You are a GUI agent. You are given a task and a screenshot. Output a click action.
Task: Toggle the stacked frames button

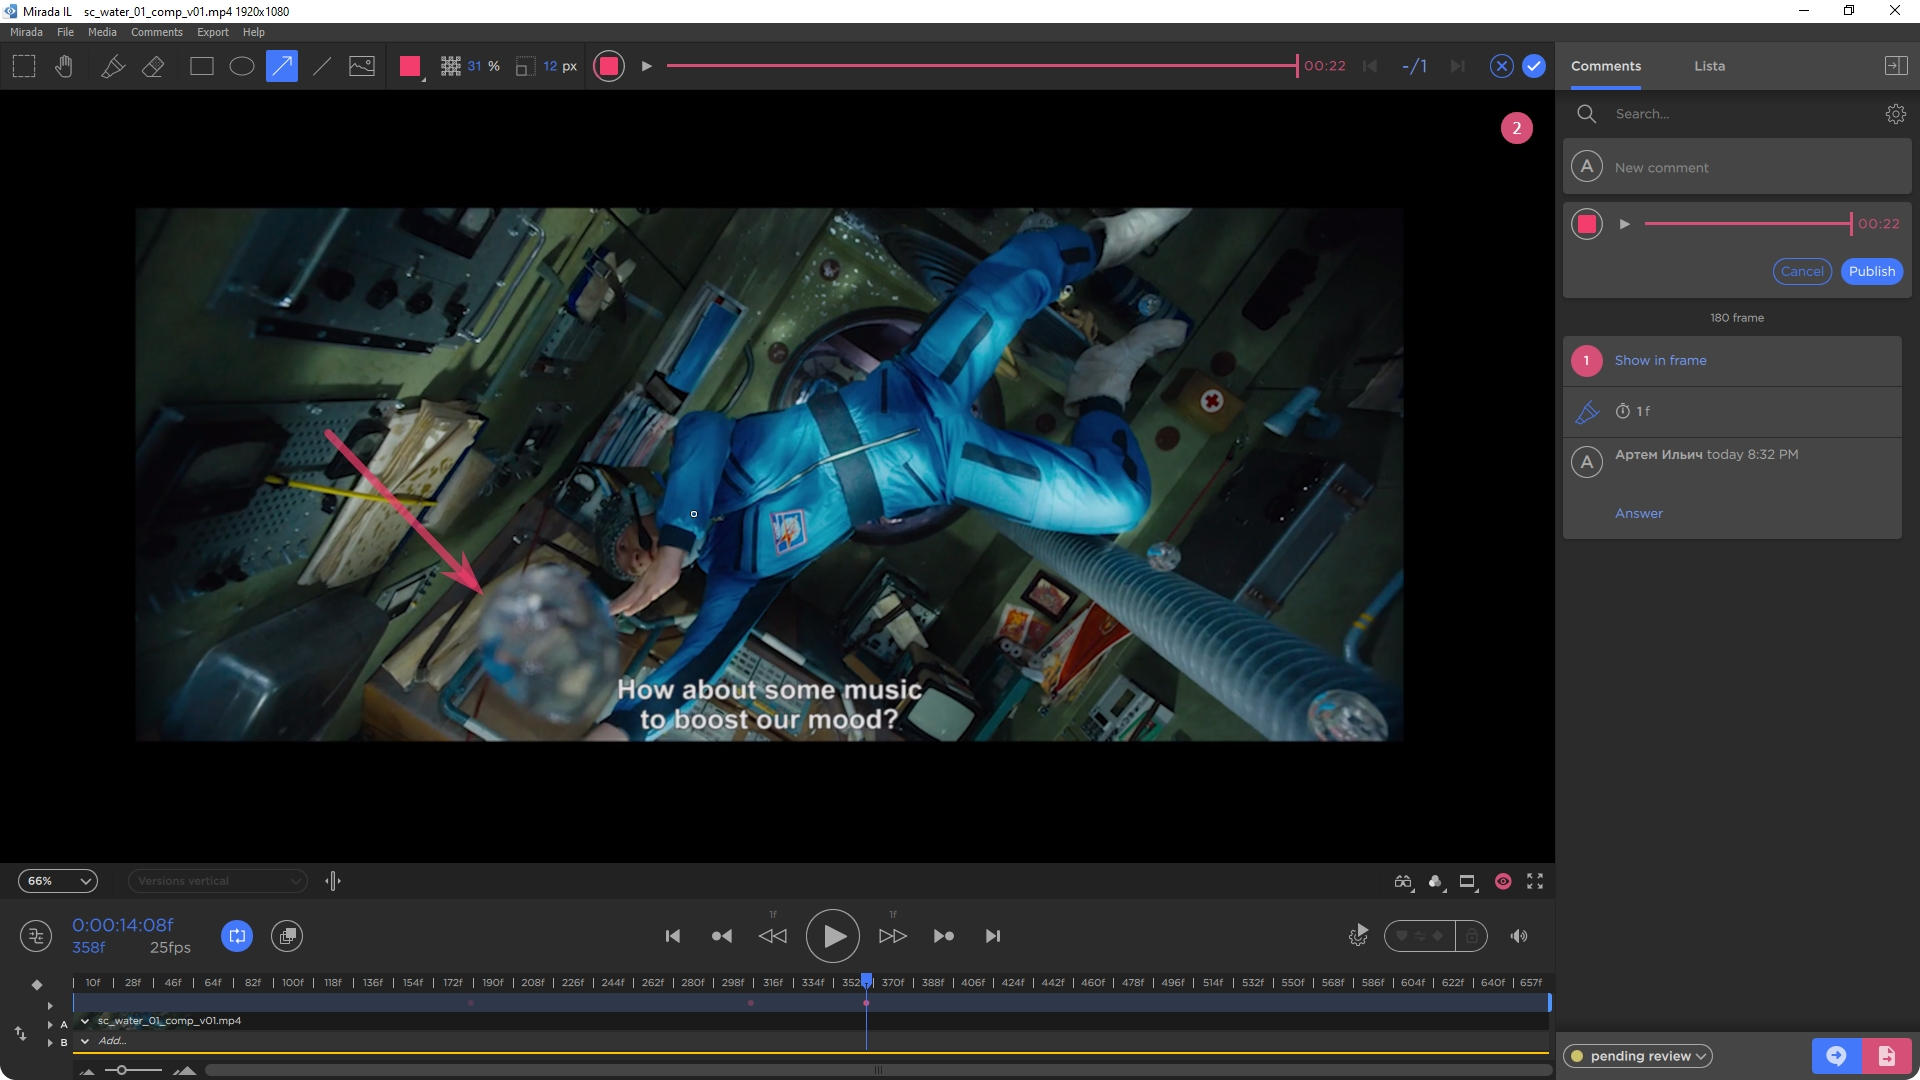[x=287, y=936]
